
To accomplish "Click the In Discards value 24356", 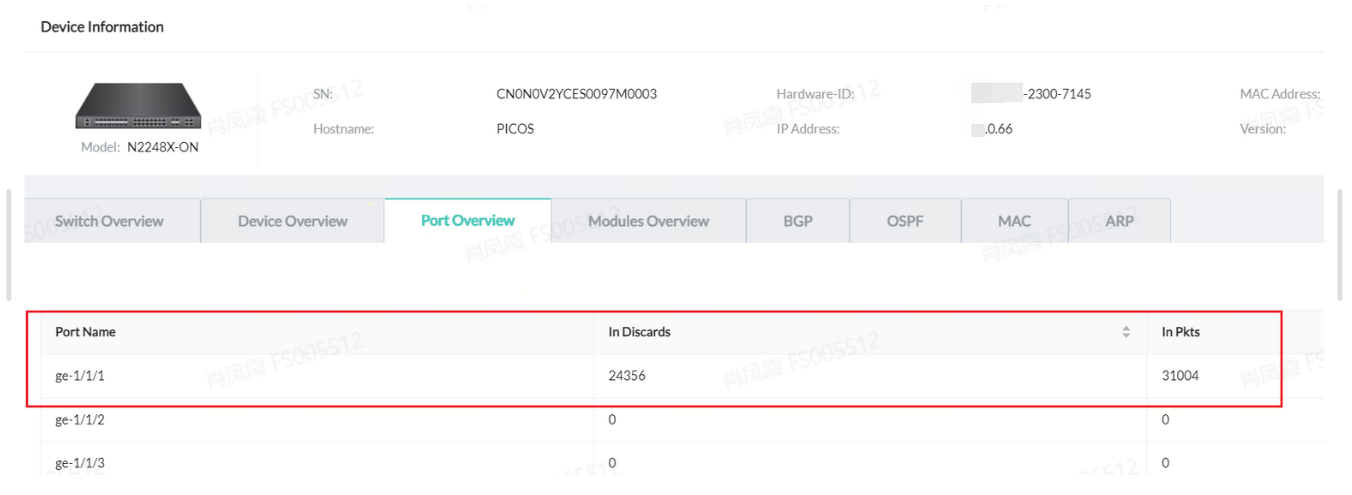I will (x=628, y=376).
